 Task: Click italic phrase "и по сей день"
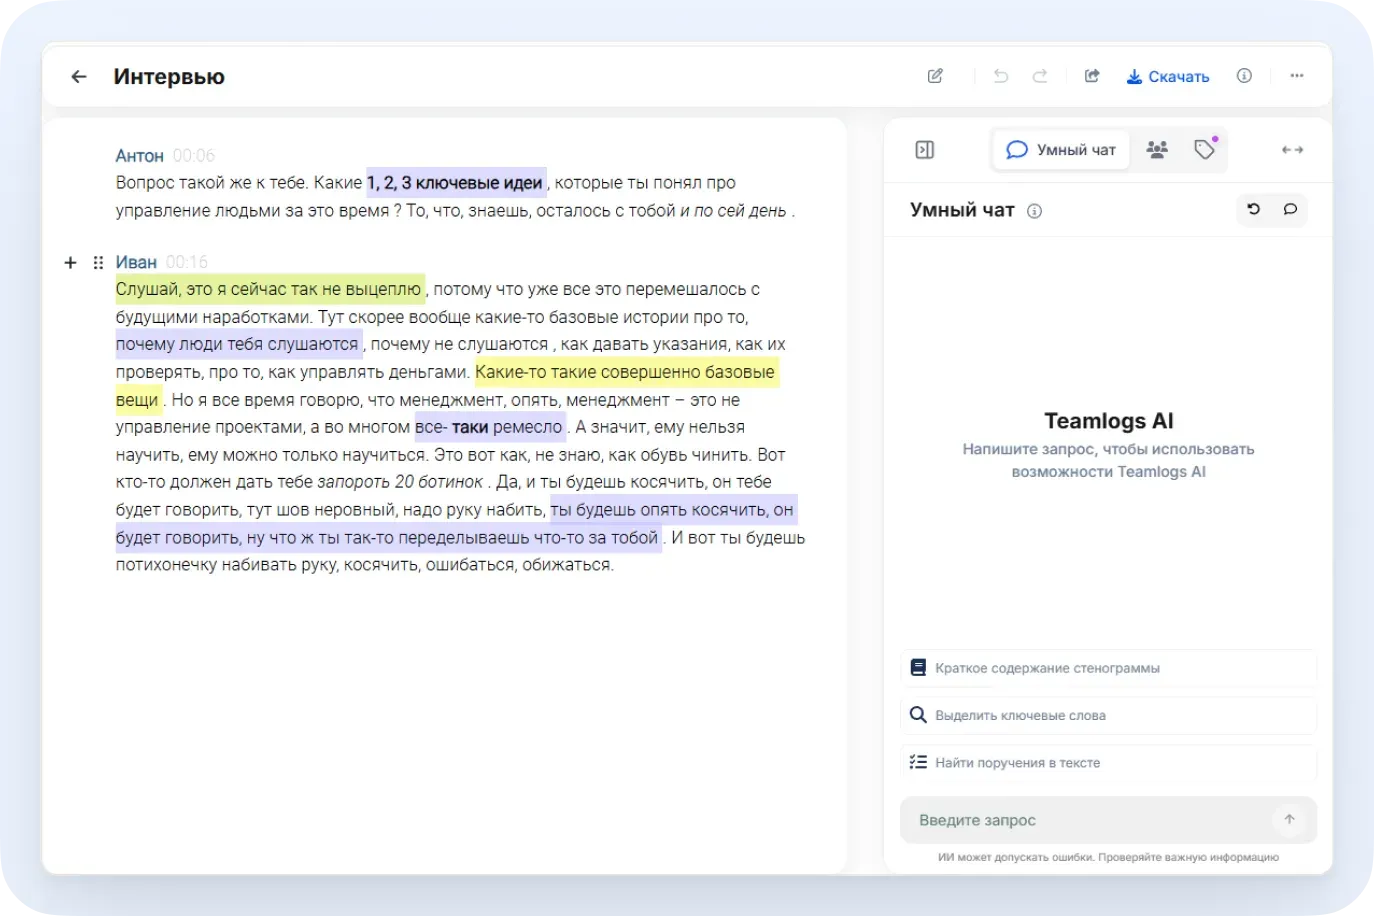pyautogui.click(x=734, y=211)
